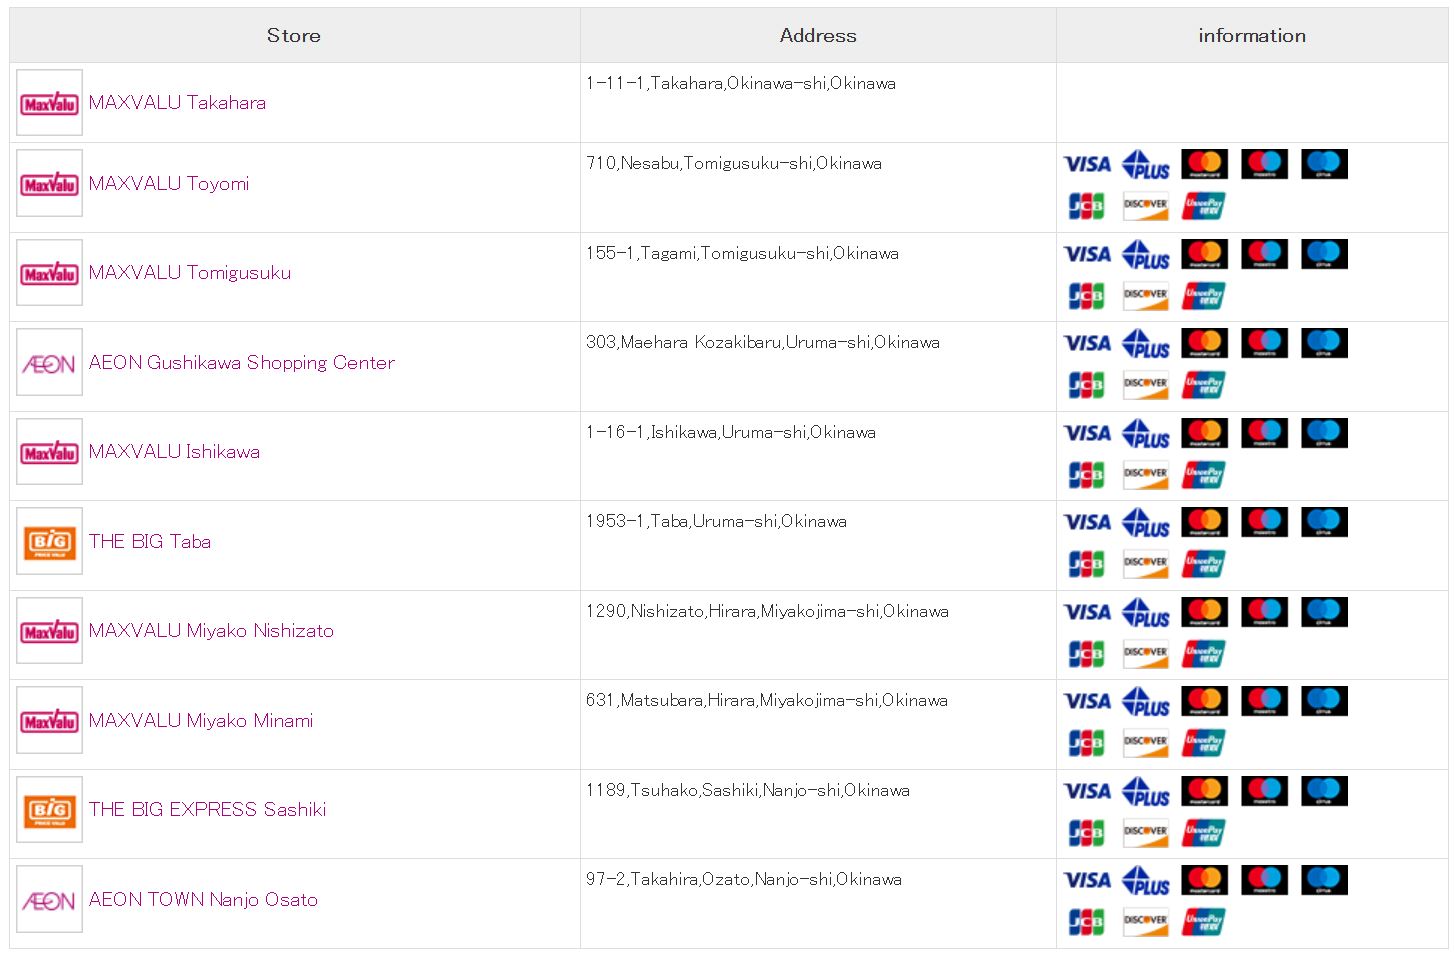Open the MAXVALU Miyako Nishizato link
1454x953 pixels.
coord(211,630)
